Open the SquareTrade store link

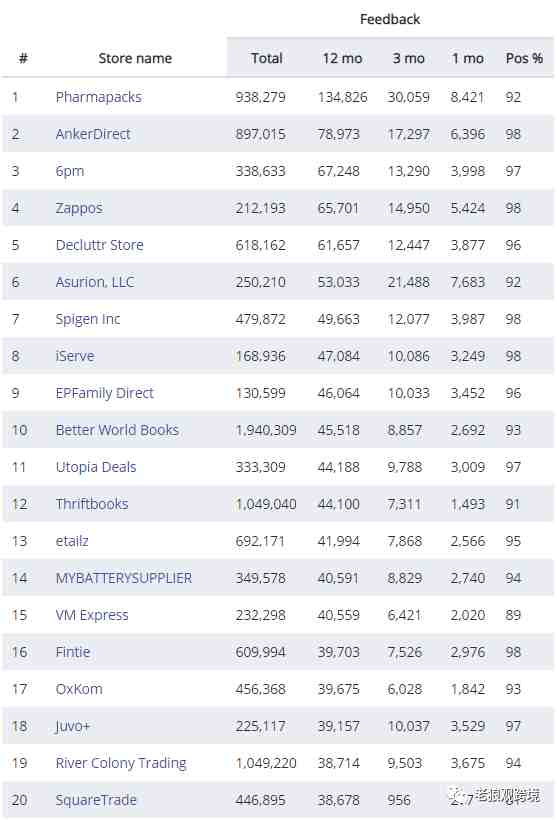click(96, 800)
